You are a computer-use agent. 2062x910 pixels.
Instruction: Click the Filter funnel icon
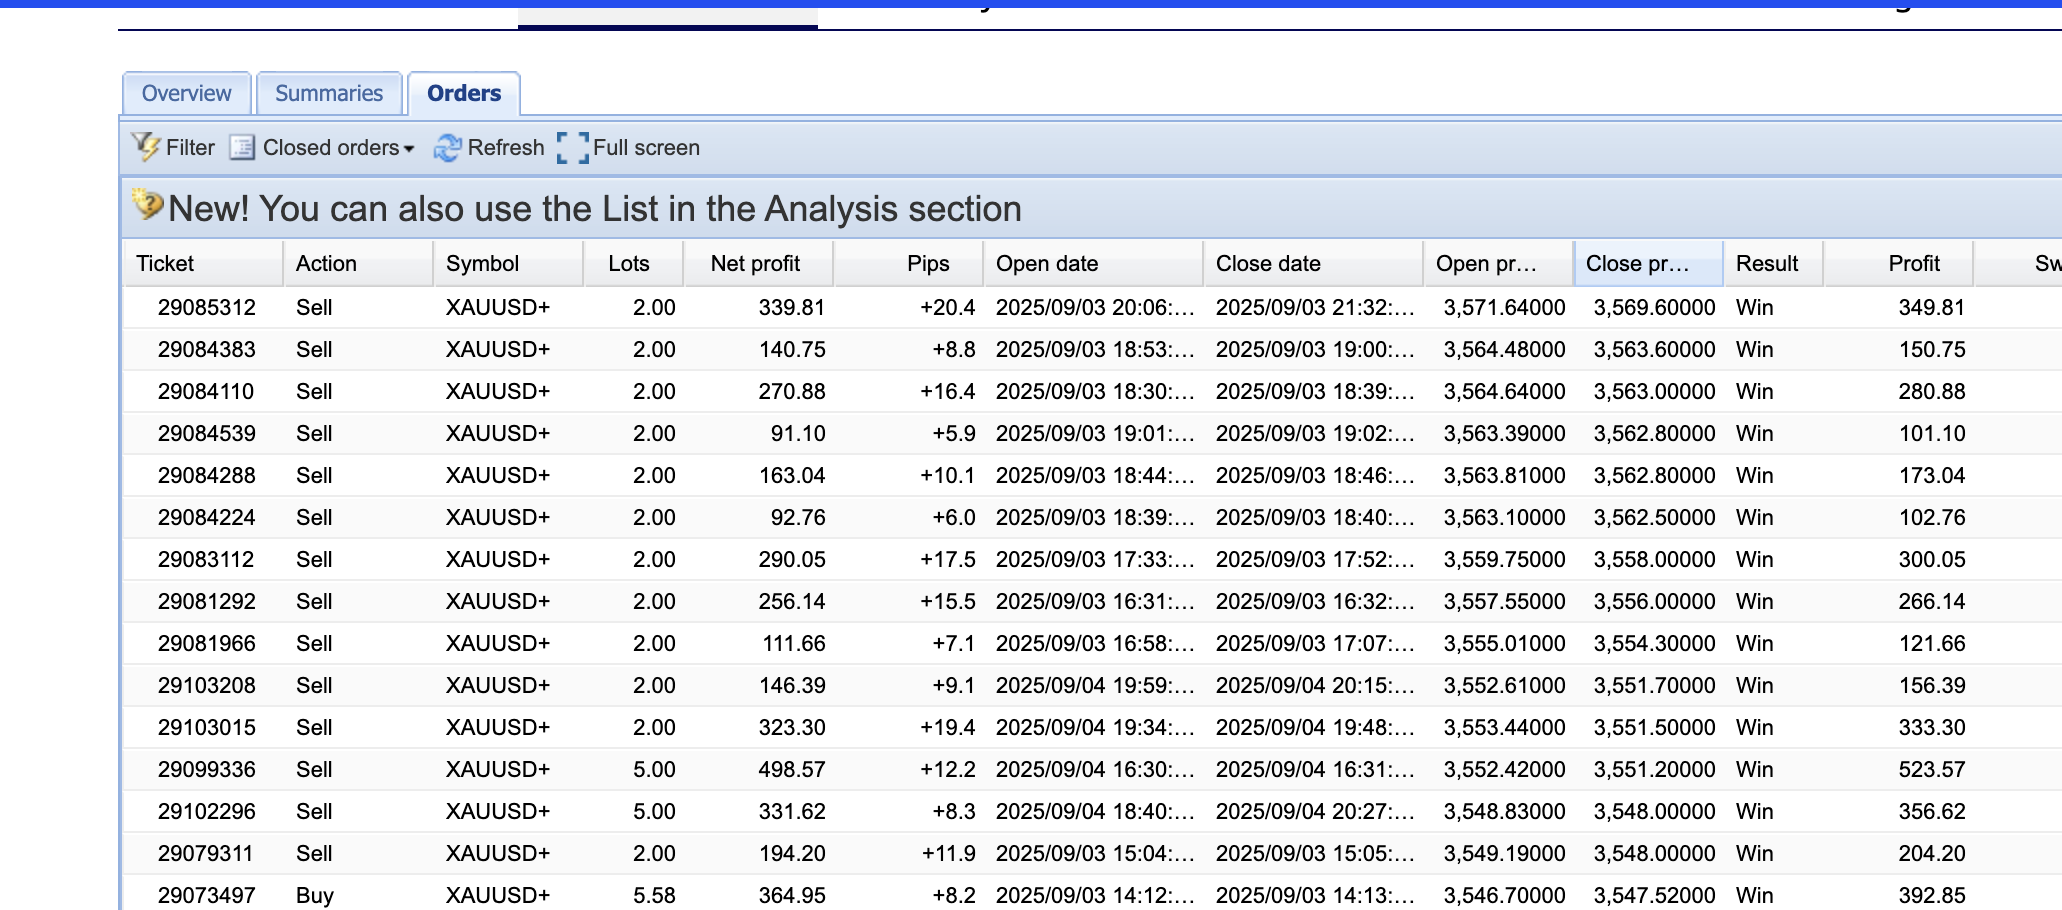pyautogui.click(x=146, y=147)
